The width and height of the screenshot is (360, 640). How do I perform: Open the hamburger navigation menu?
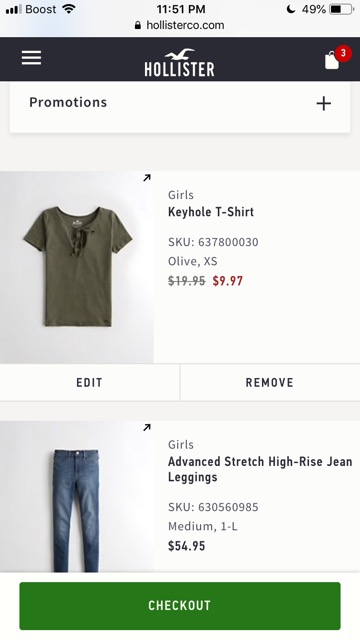click(31, 58)
